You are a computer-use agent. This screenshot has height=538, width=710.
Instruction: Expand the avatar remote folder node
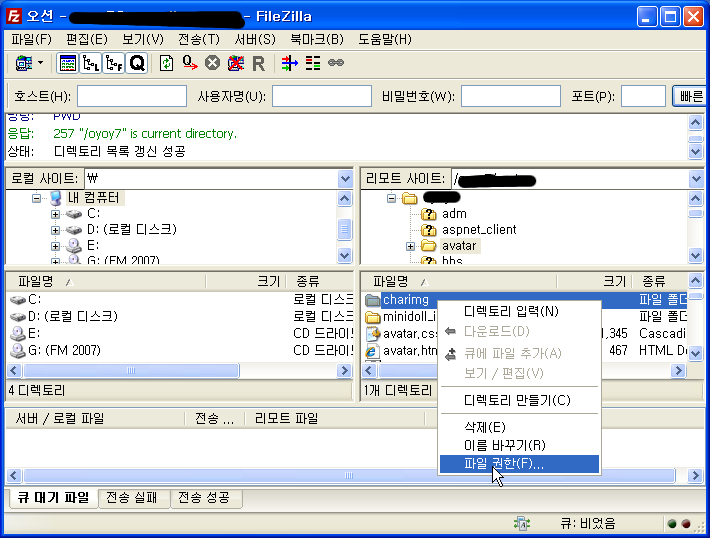[x=410, y=246]
